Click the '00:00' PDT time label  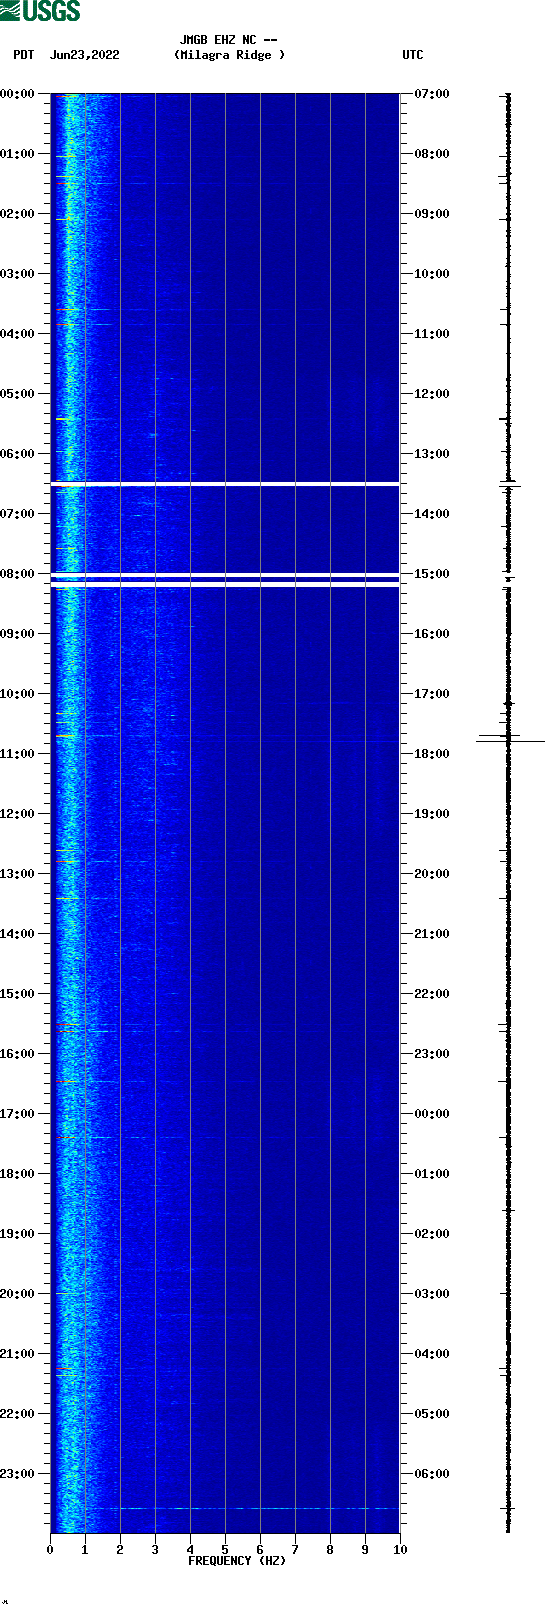click(x=17, y=94)
